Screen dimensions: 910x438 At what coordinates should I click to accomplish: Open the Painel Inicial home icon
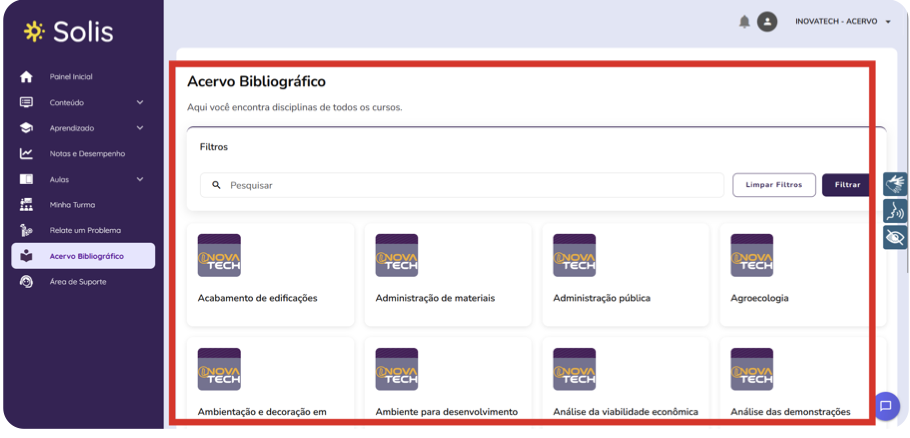(x=26, y=77)
